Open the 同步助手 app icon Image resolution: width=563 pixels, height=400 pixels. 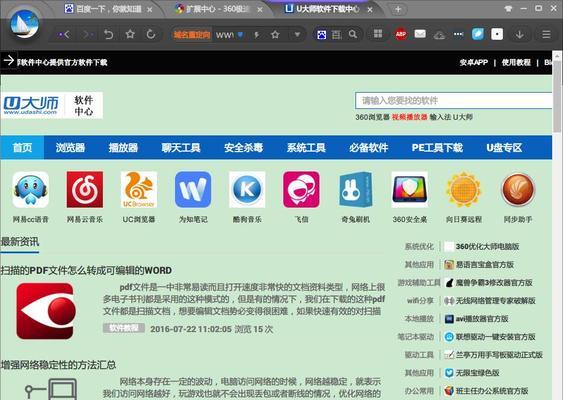518,190
